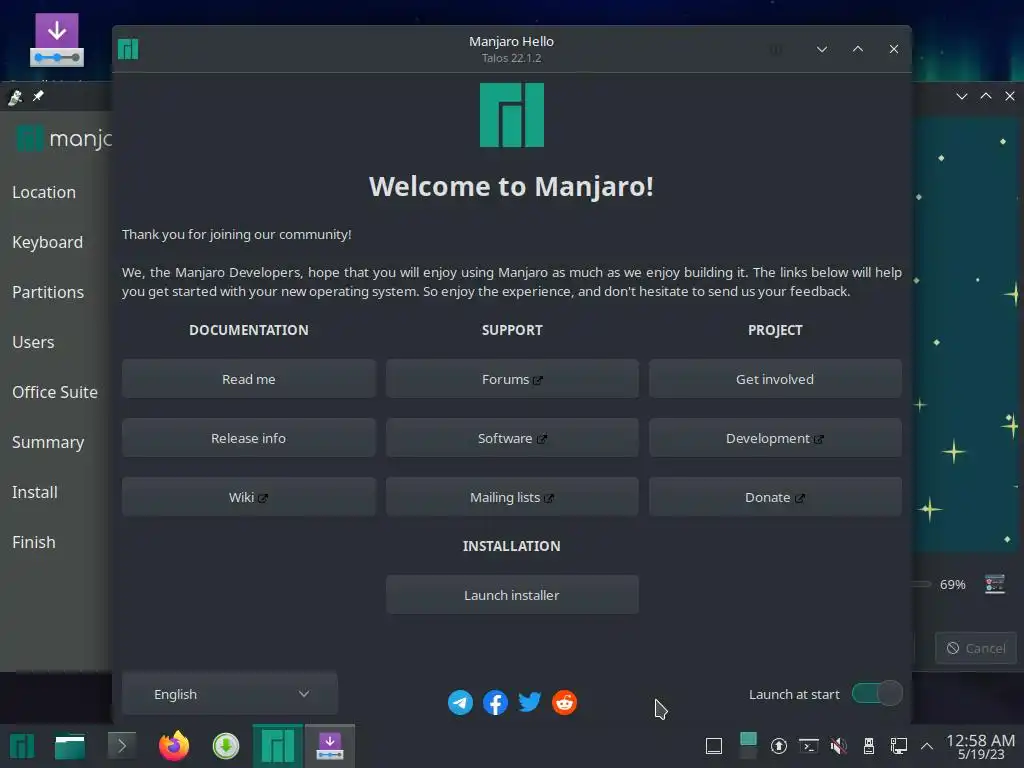The image size is (1024, 768).
Task: Minimize the installer window behind
Action: [961, 96]
